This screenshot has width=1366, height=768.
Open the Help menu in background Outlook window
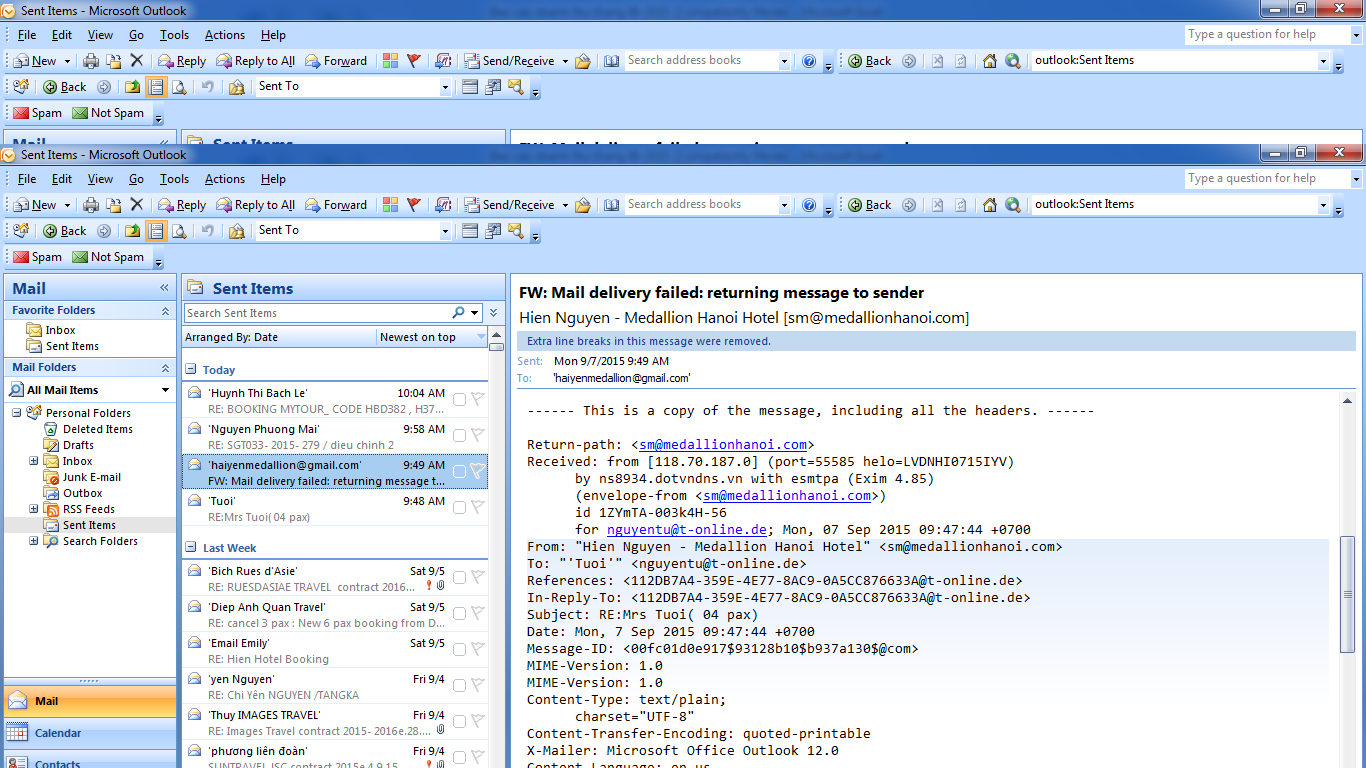coord(273,35)
